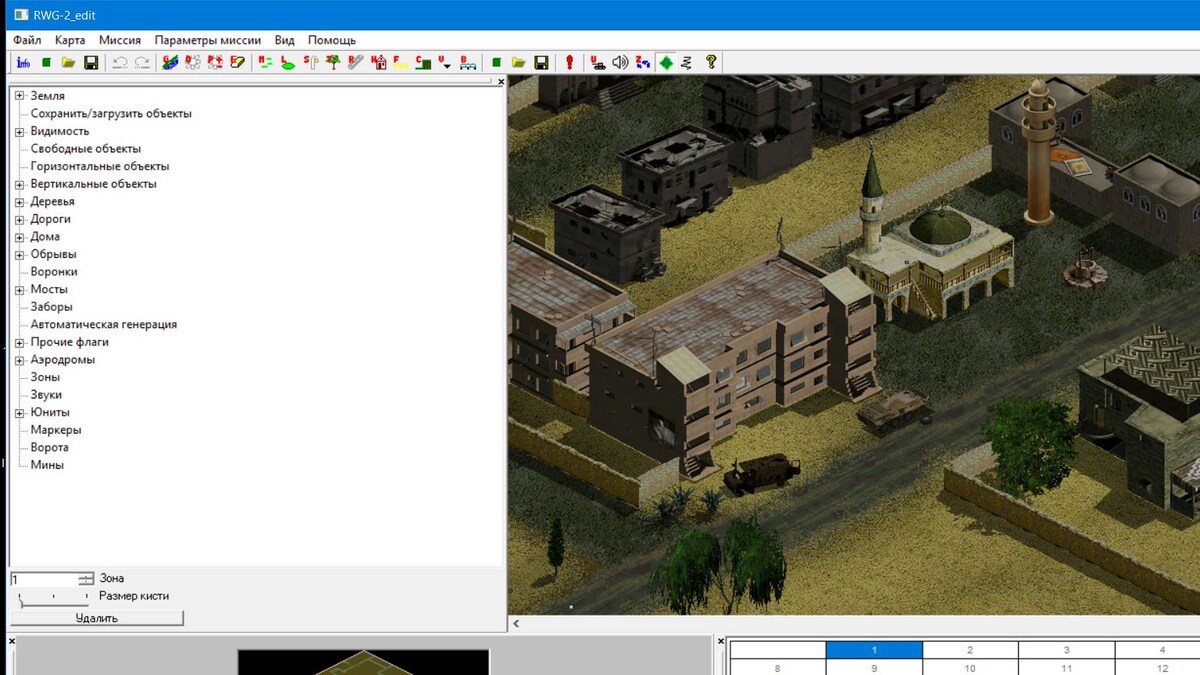Viewport: 1200px width, 675px height.
Task: Click the Удалить button
Action: [97, 618]
